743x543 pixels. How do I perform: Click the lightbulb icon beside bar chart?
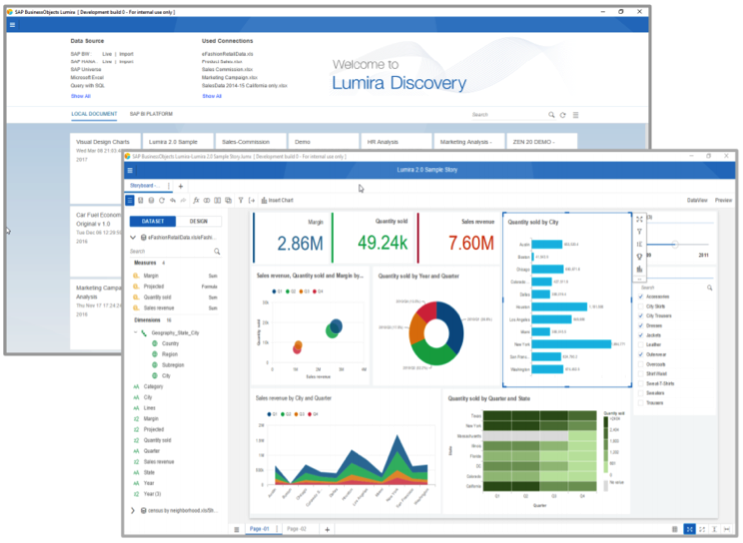click(639, 256)
